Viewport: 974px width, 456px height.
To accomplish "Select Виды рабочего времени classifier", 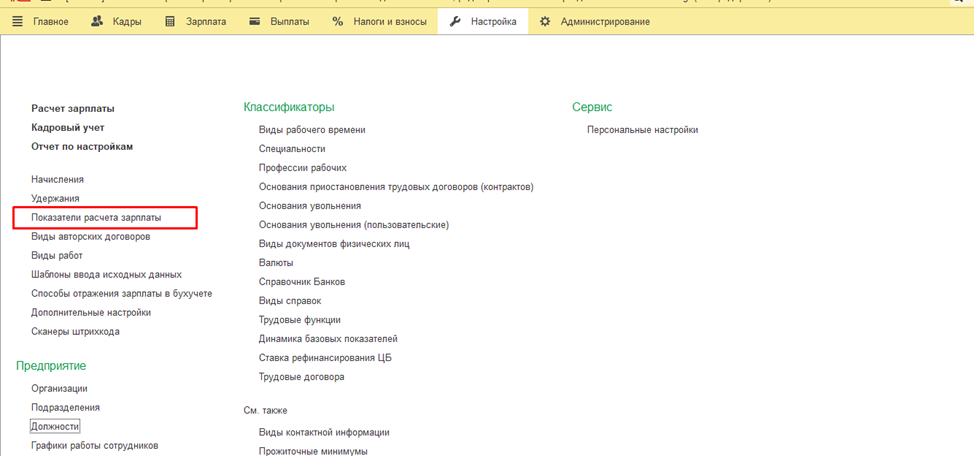I will (x=312, y=130).
